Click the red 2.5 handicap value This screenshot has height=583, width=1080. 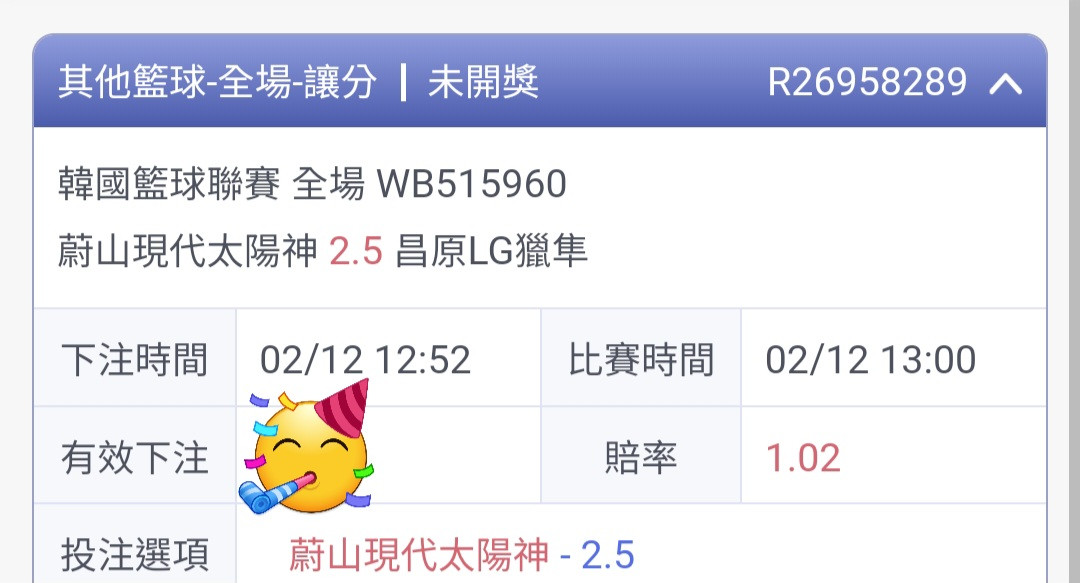pos(355,251)
